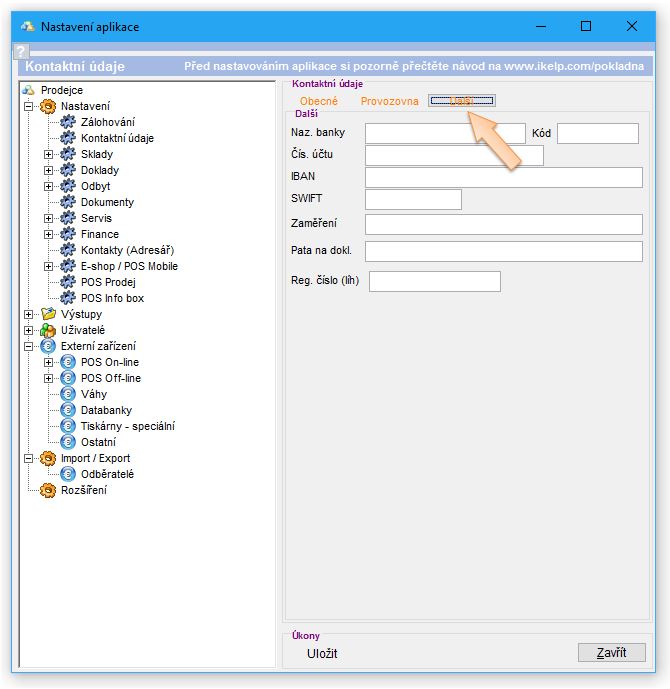670x689 pixels.
Task: Select the Tiskárny - speciální item
Action: [x=127, y=426]
